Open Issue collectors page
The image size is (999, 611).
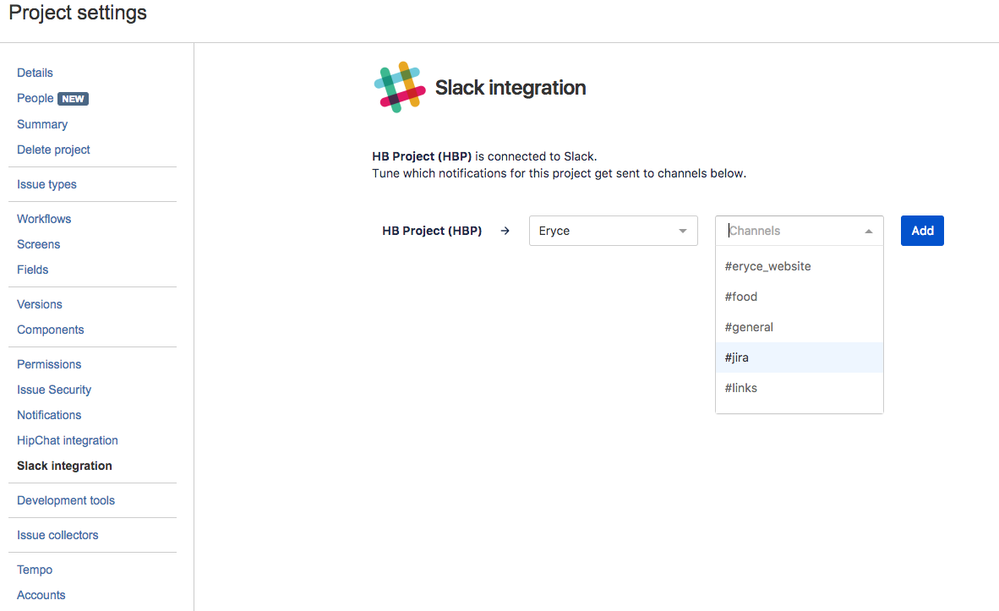[x=57, y=535]
